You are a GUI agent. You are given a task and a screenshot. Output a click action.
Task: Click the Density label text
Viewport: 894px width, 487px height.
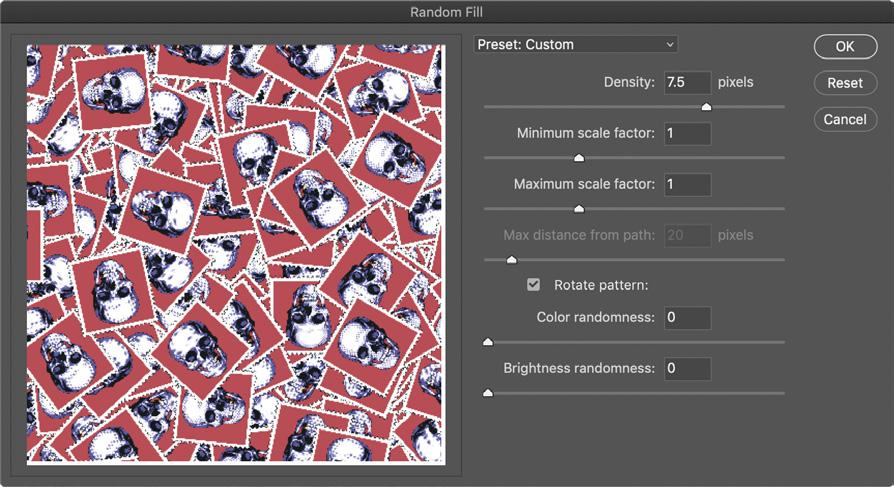pyautogui.click(x=629, y=82)
